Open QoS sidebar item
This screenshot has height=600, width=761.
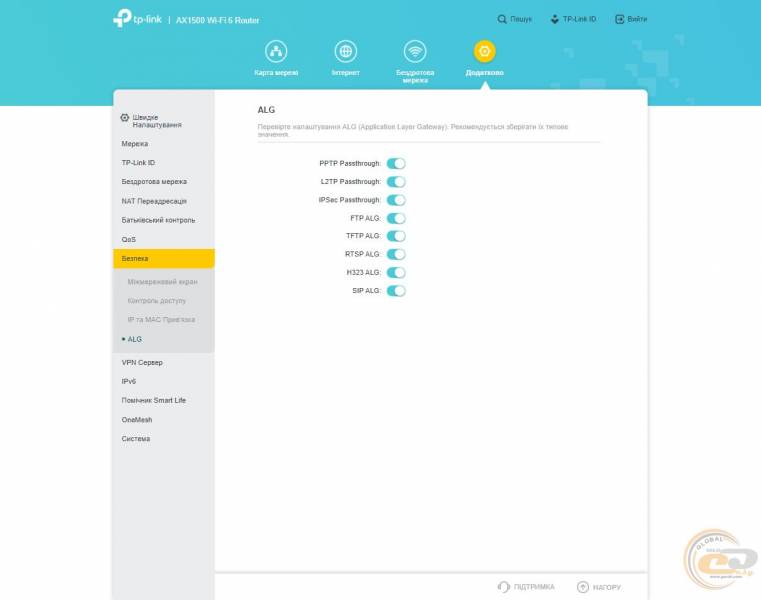(x=164, y=239)
